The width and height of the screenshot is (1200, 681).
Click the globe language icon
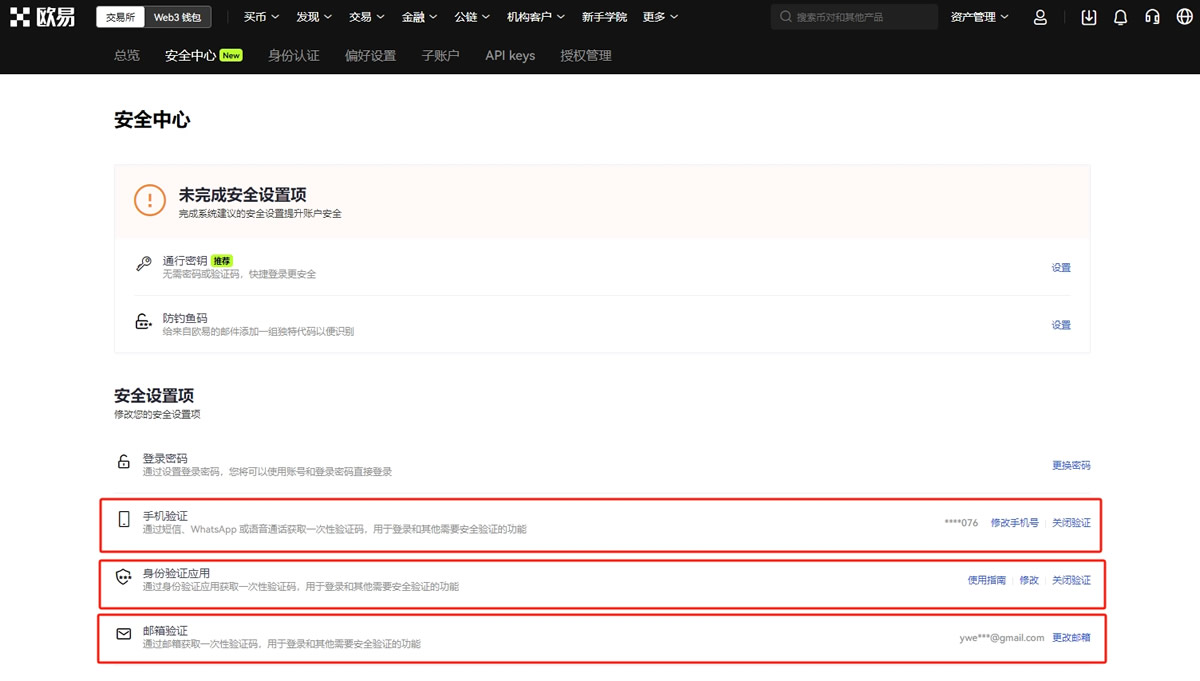pos(1184,16)
